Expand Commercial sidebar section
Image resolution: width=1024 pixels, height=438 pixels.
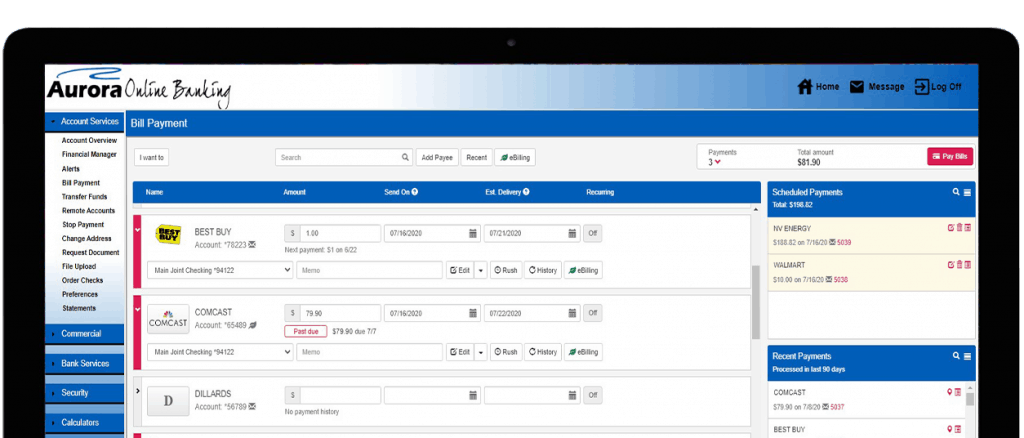pos(84,334)
